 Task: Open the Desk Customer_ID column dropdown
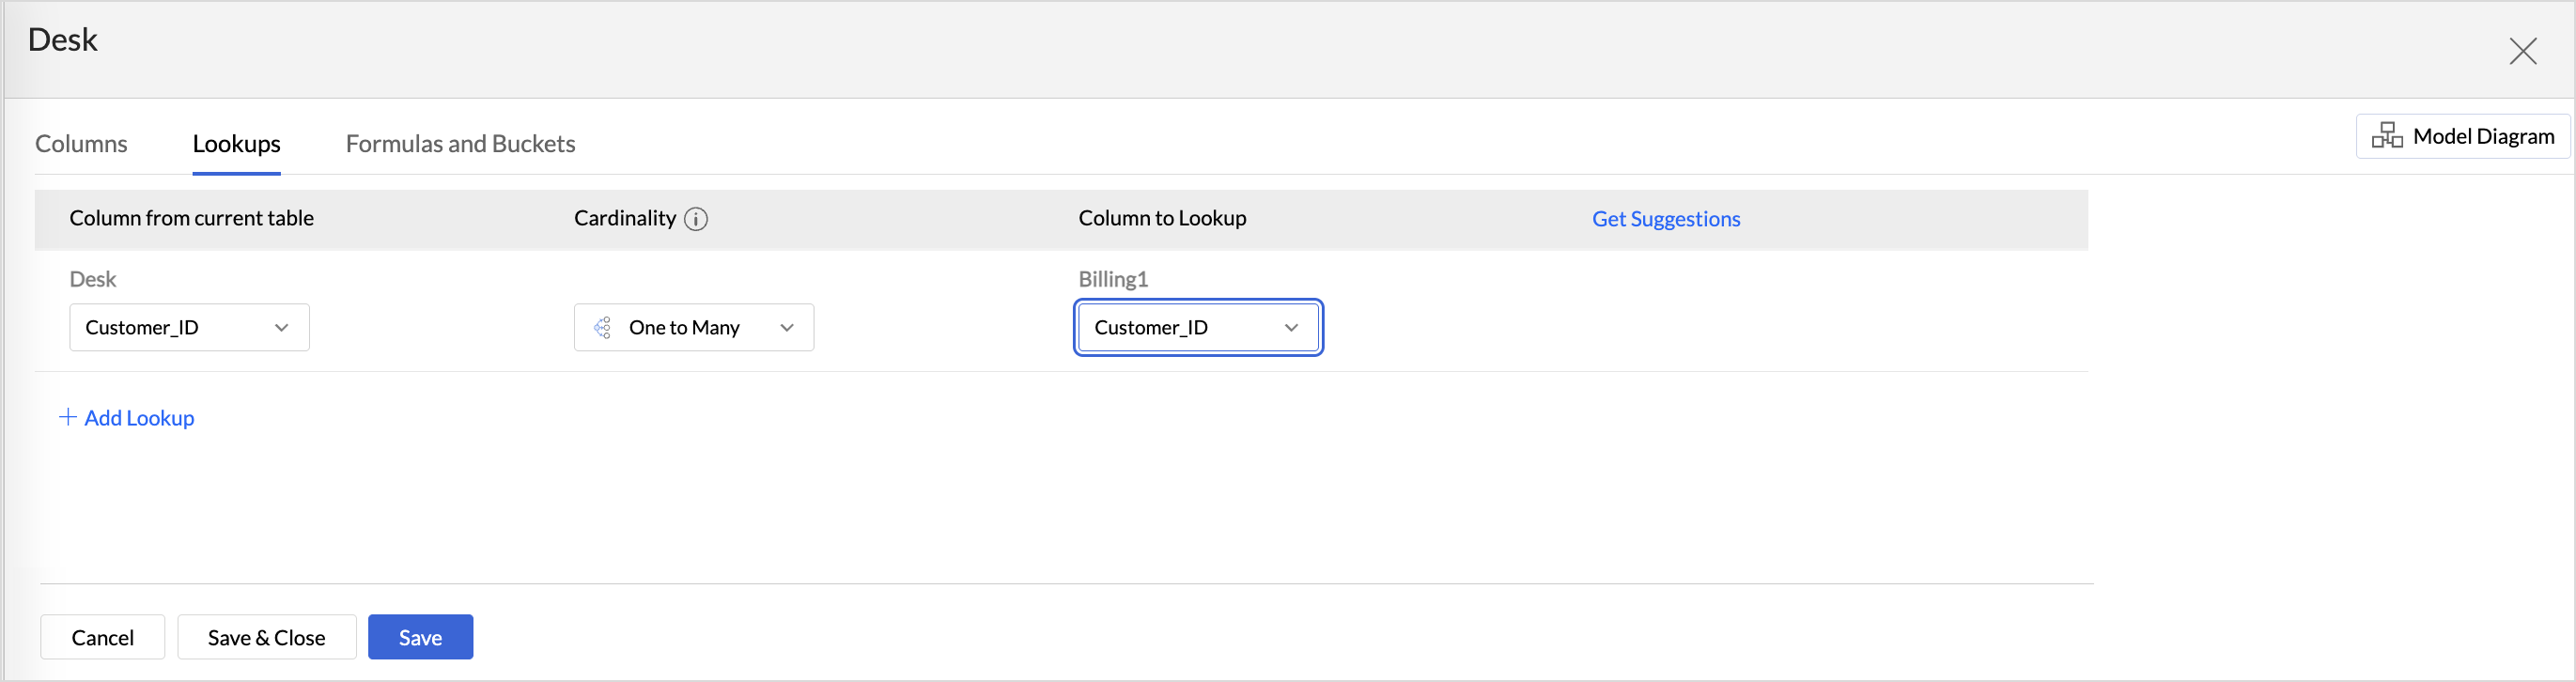click(x=170, y=328)
